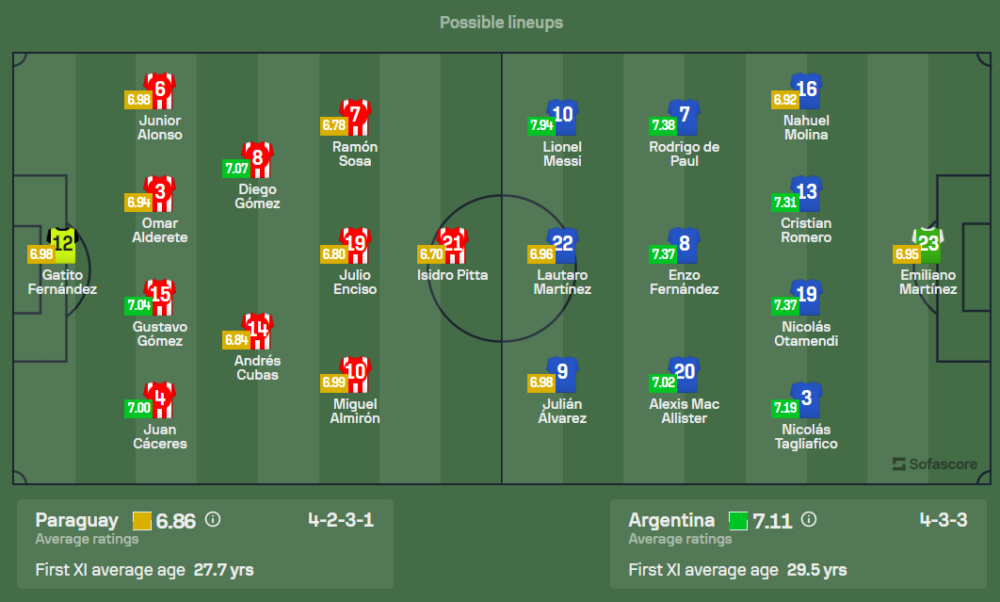Click Lionel Messi's number 10 jersey

pyautogui.click(x=563, y=116)
